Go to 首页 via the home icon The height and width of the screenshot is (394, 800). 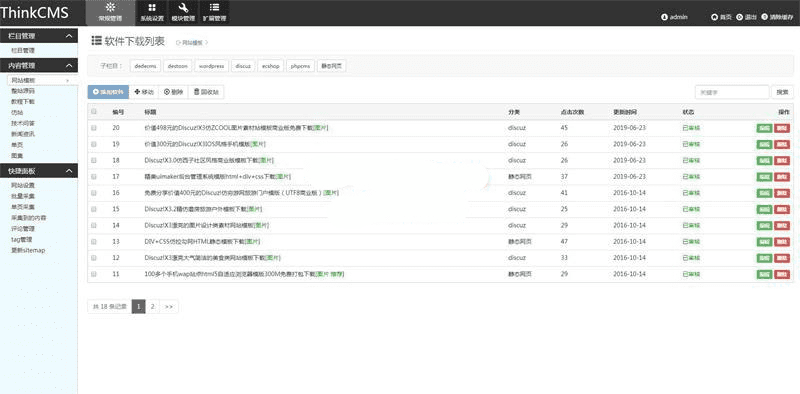(714, 17)
